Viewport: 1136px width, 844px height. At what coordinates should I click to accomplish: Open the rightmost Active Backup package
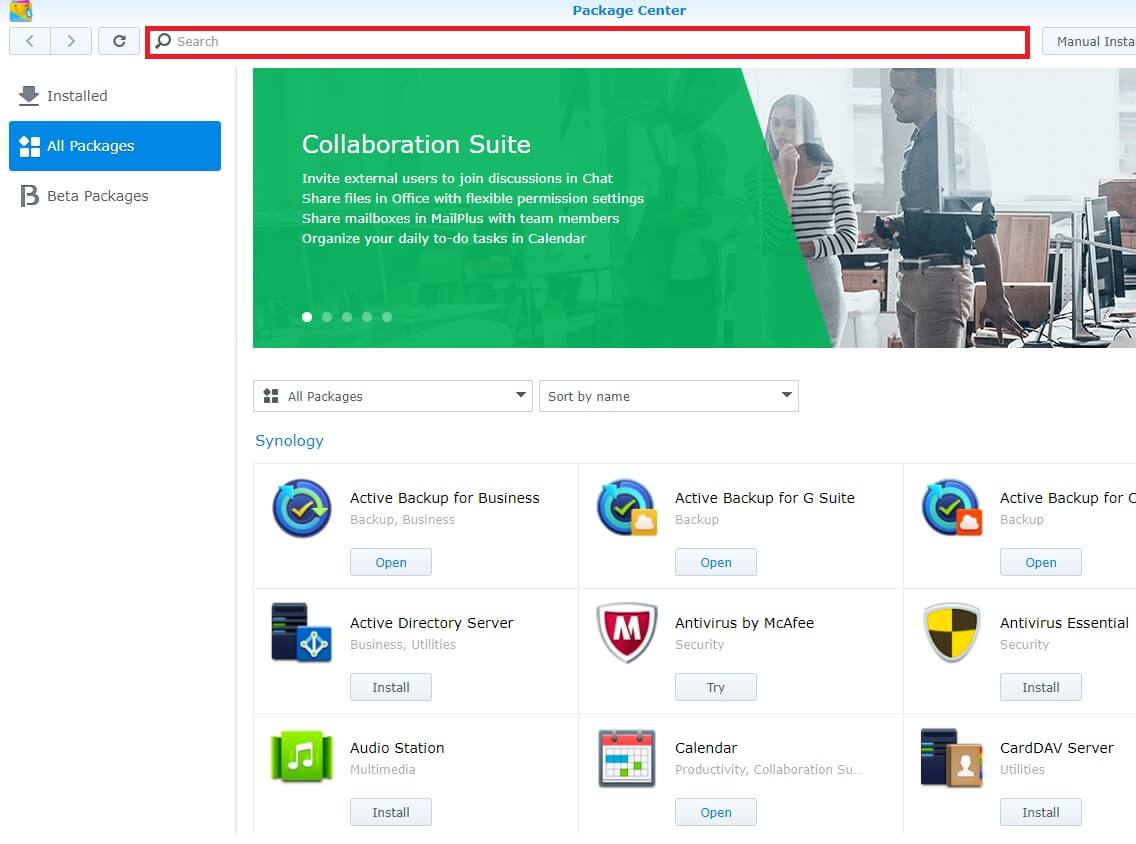point(1040,562)
